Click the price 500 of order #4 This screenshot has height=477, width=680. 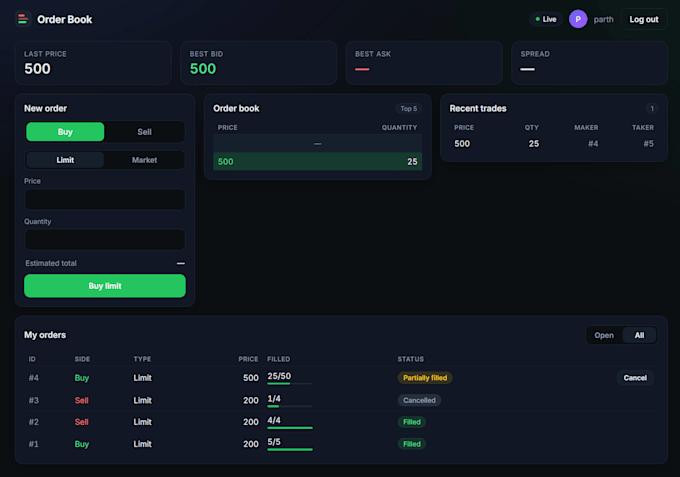251,378
